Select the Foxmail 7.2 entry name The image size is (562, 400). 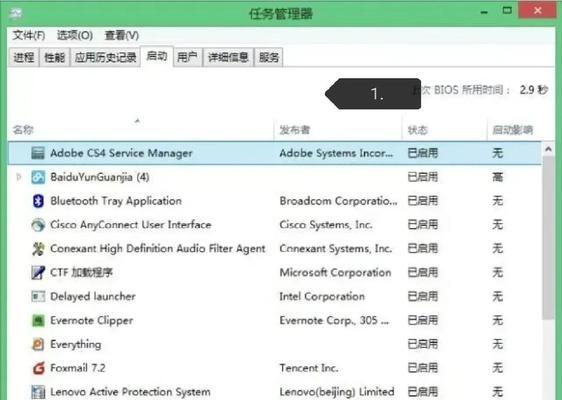click(x=78, y=368)
